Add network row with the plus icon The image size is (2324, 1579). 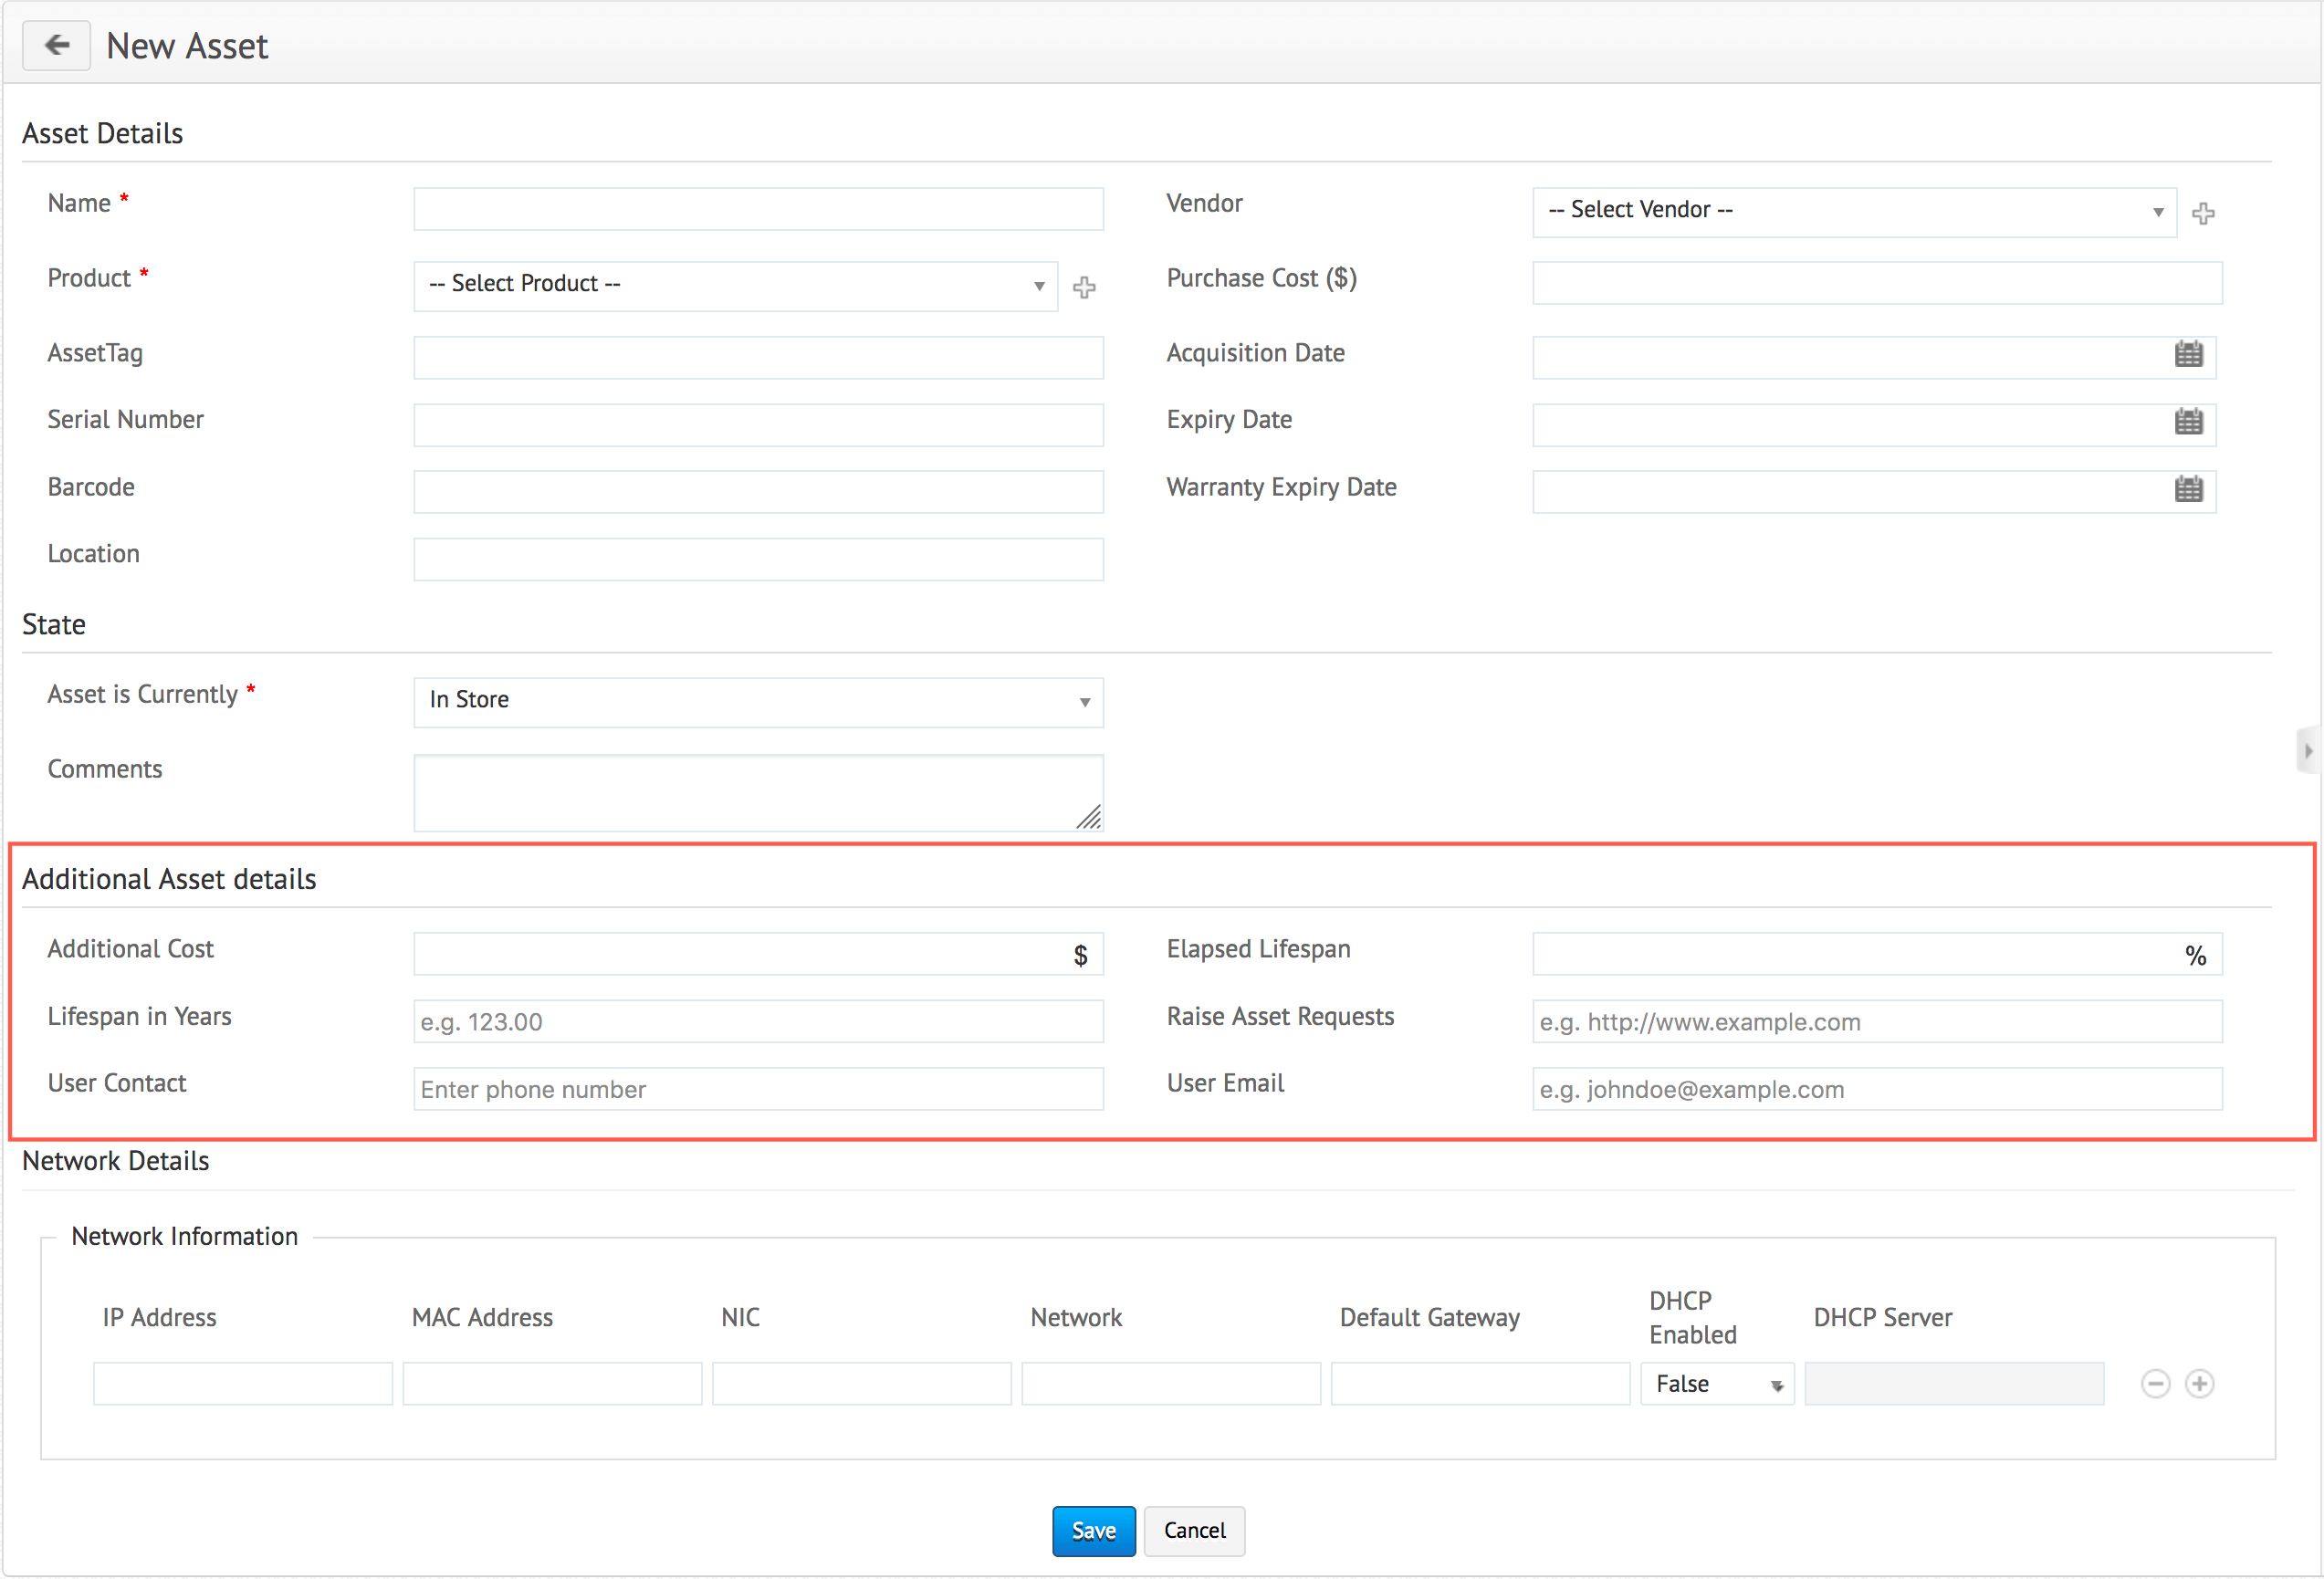point(2199,1384)
